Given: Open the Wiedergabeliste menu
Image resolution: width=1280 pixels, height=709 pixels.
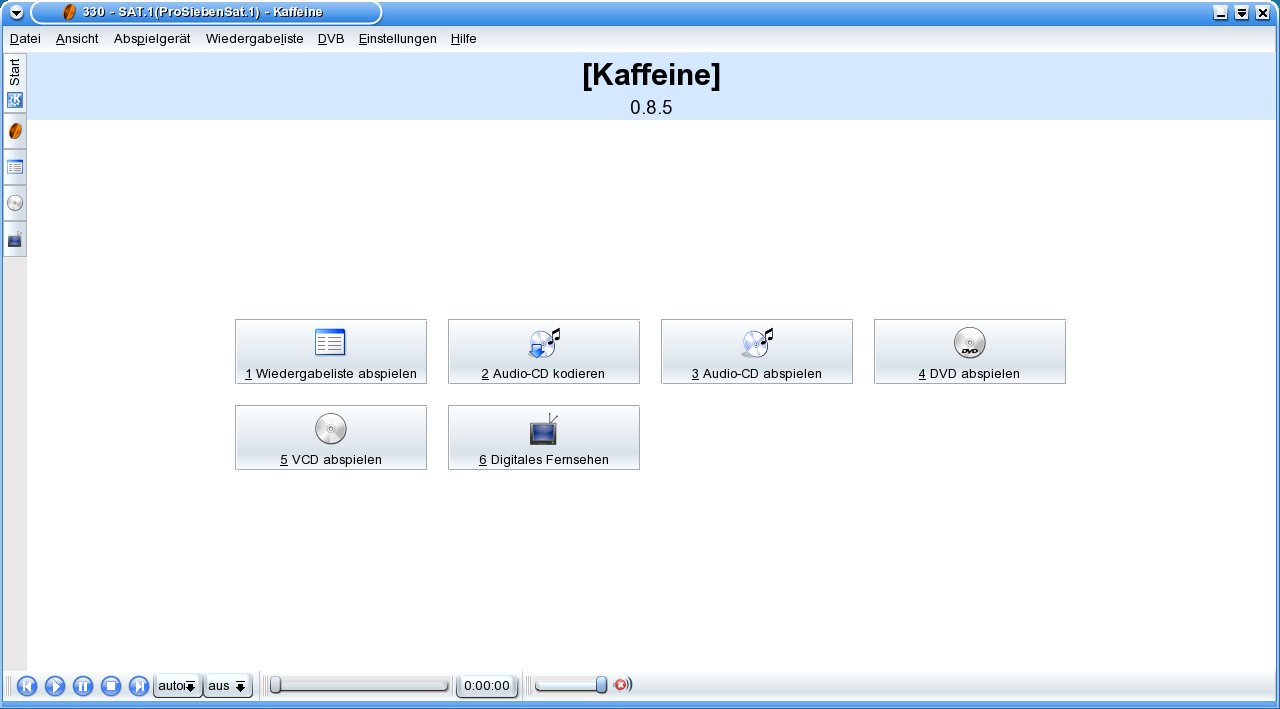Looking at the screenshot, I should point(254,39).
